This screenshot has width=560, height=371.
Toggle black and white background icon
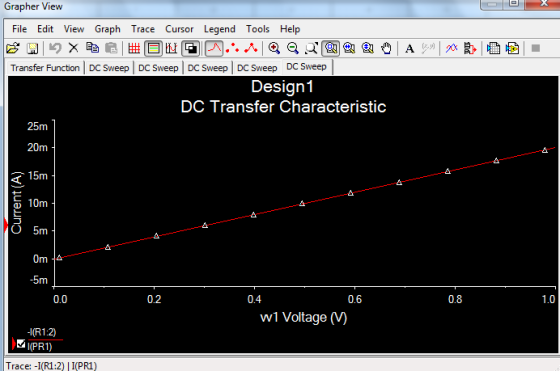point(190,48)
